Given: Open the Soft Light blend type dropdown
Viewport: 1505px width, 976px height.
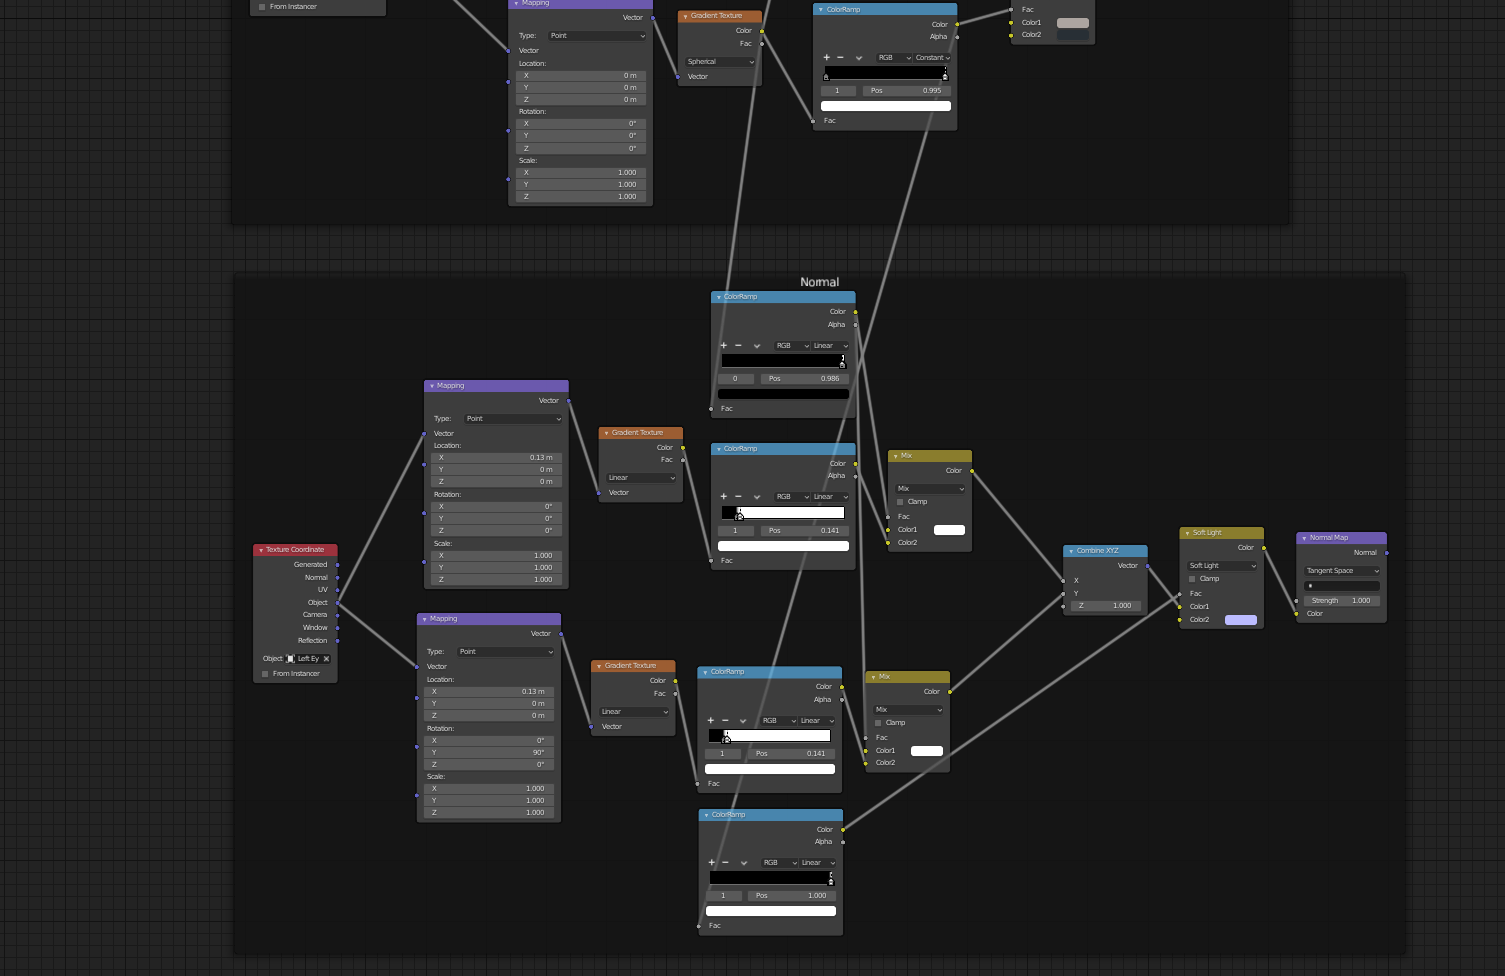Looking at the screenshot, I should click(1223, 566).
